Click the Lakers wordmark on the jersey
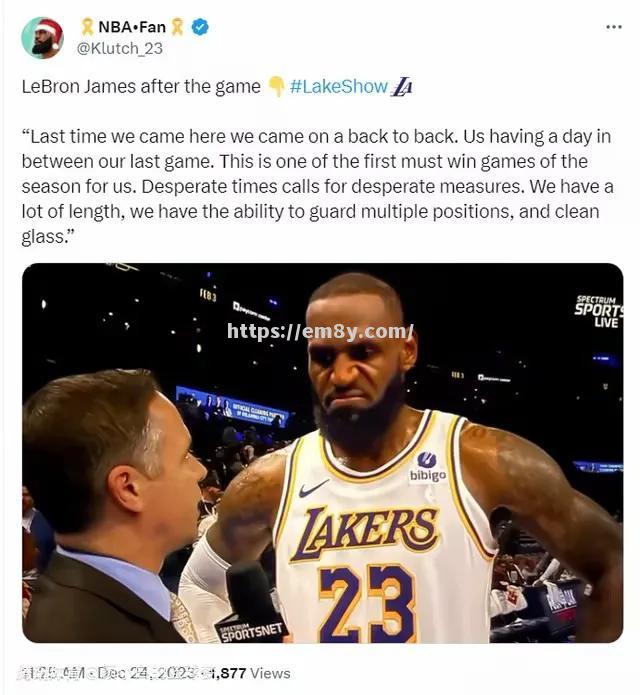The image size is (640, 695). (370, 530)
